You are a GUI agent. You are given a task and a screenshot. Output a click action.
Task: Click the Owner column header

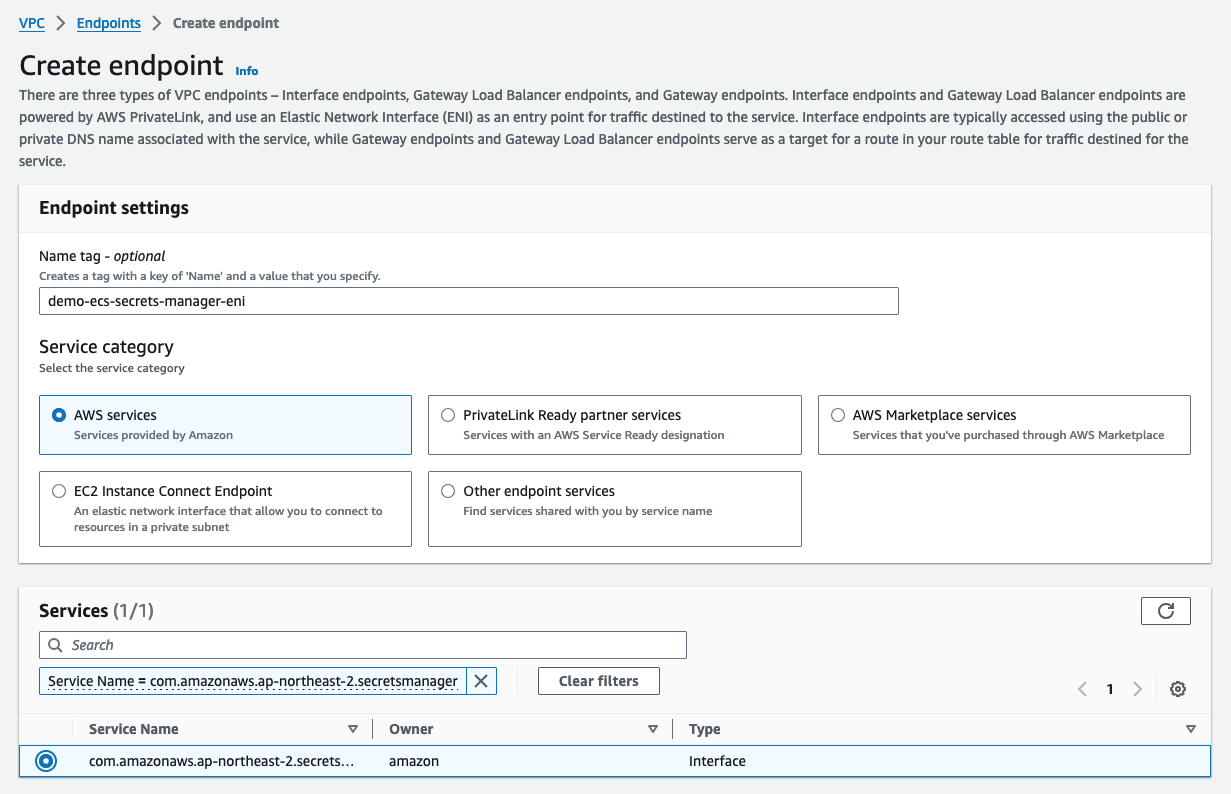(x=411, y=729)
